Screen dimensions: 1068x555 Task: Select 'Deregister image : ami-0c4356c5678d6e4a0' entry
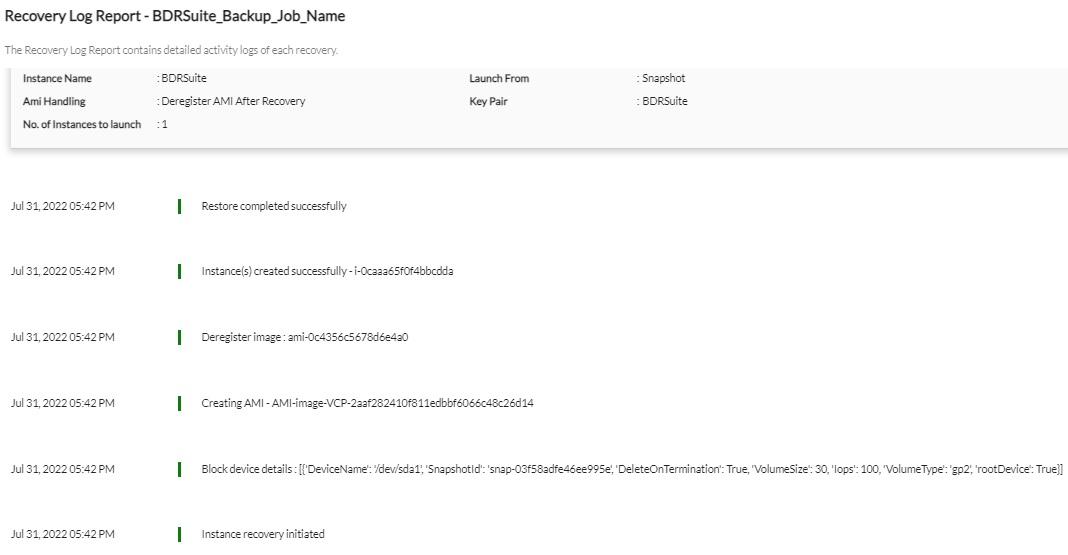[304, 337]
